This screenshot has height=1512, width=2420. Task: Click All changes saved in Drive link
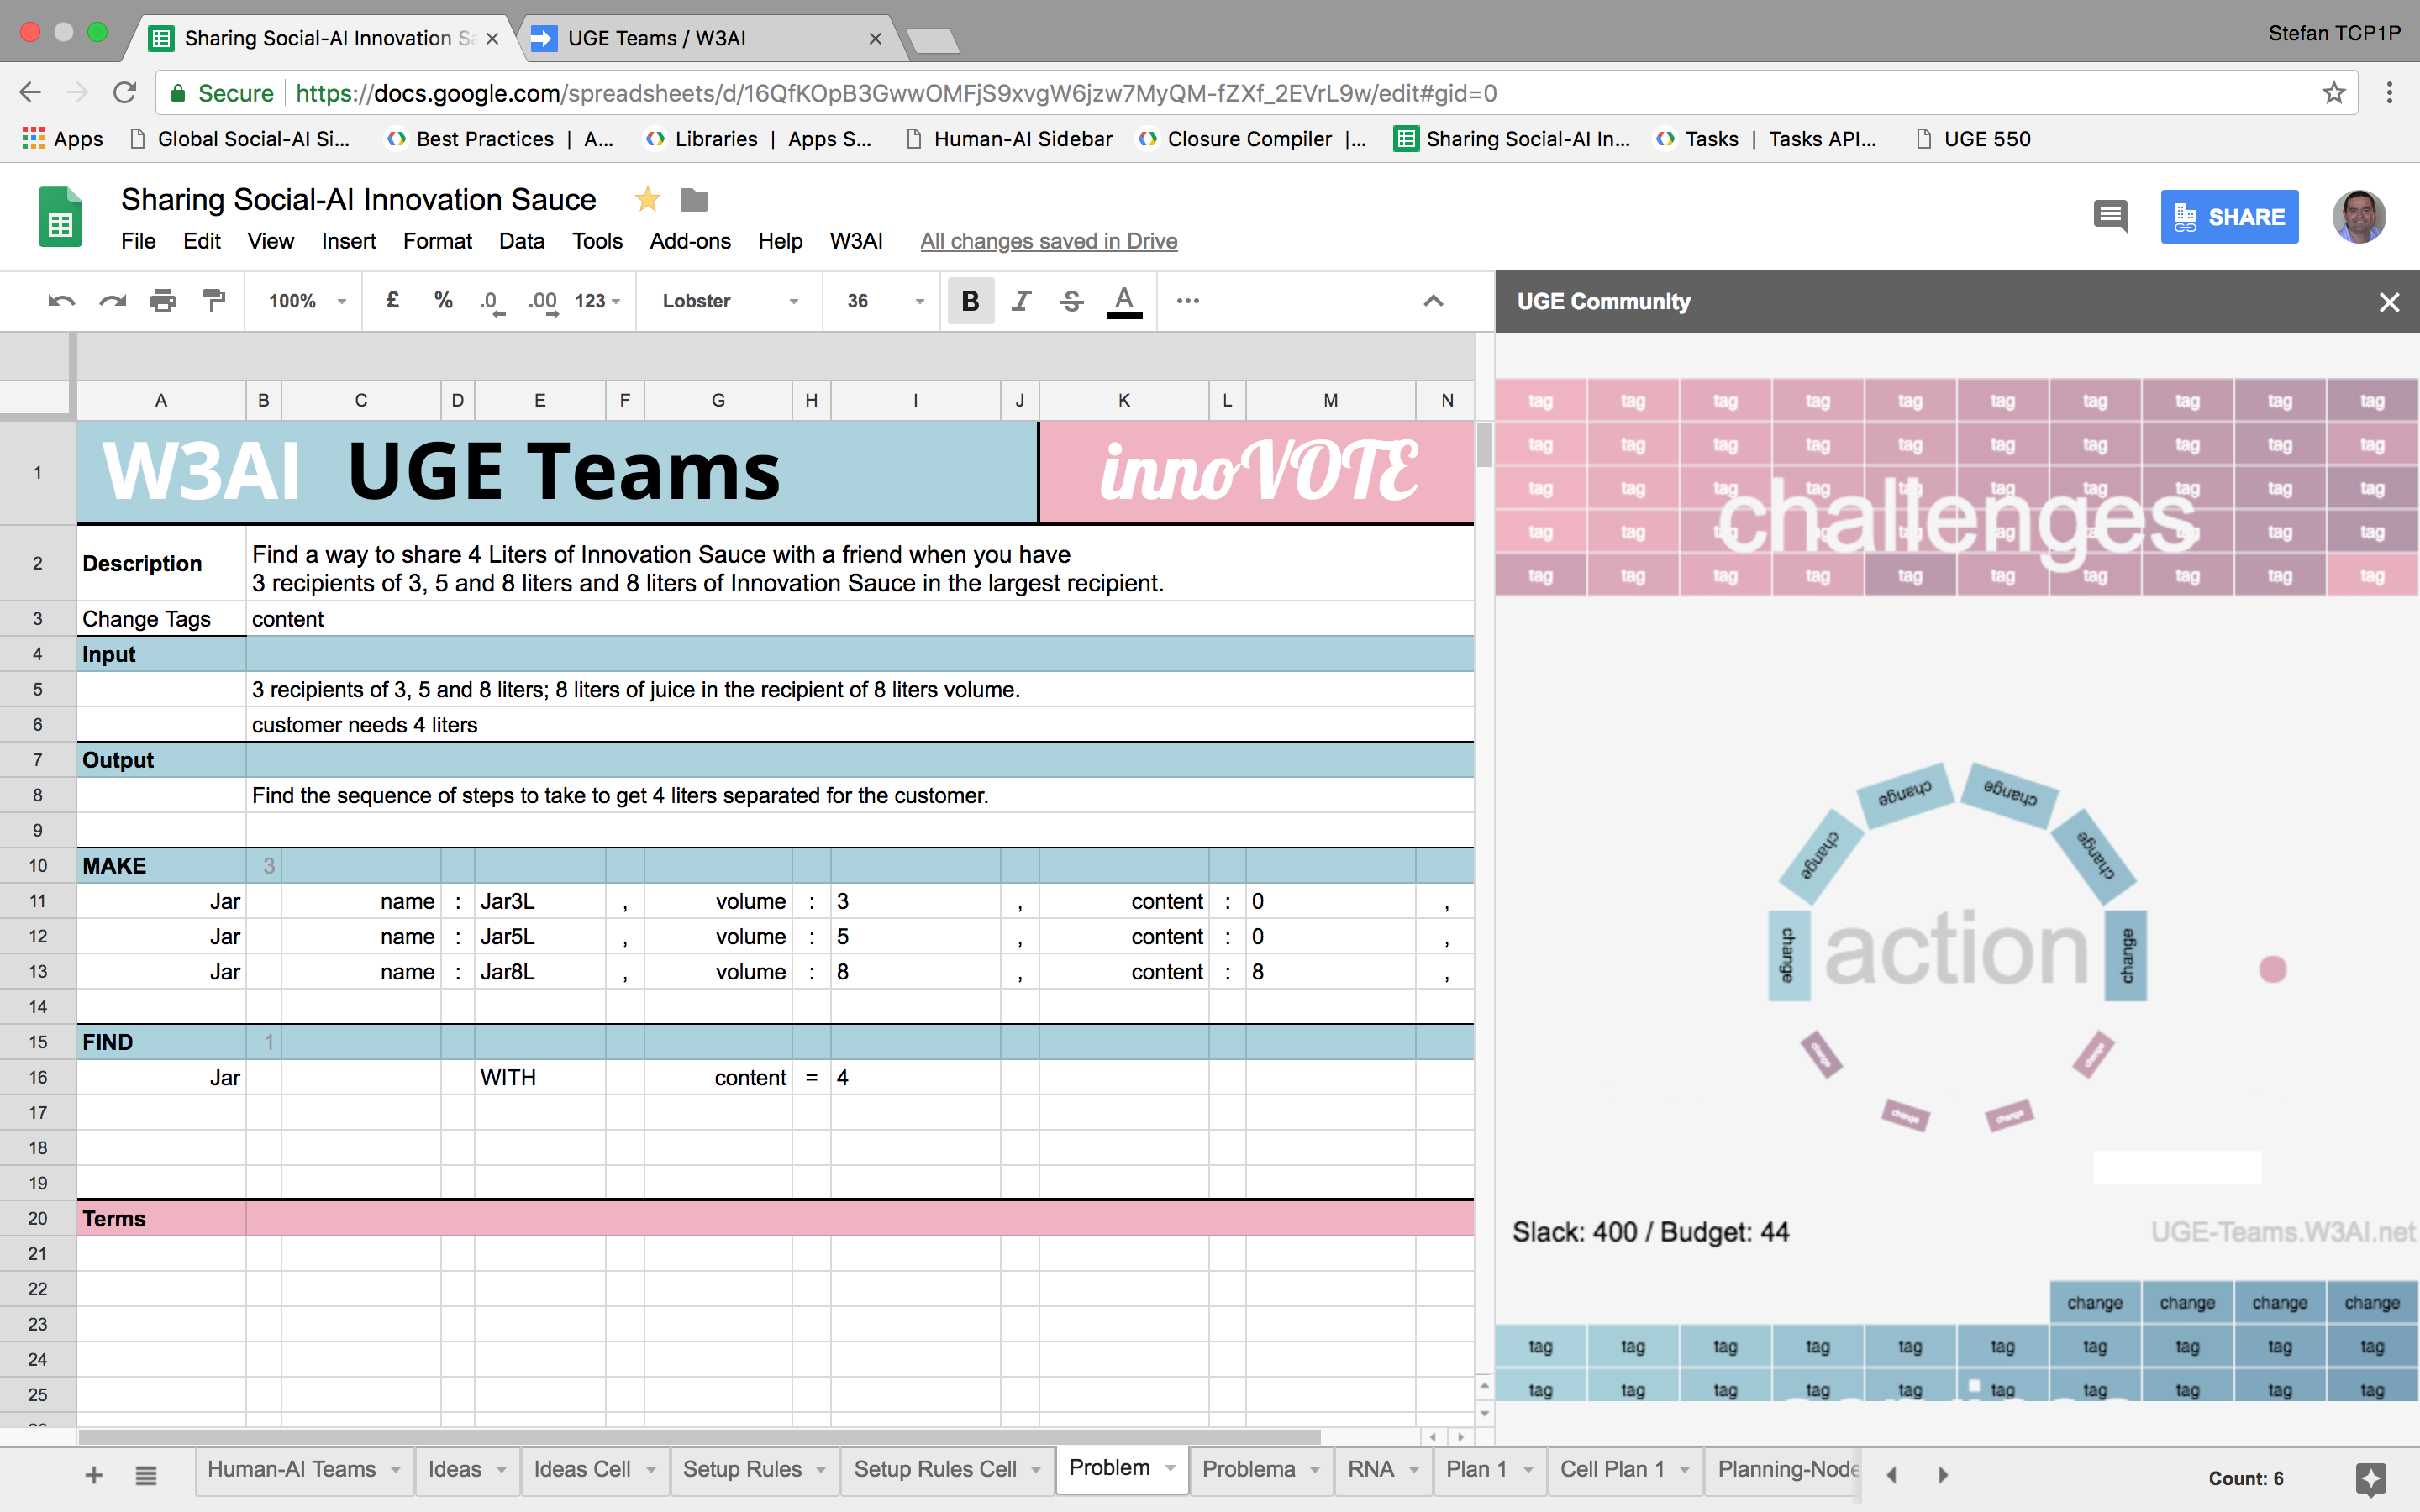(x=1048, y=241)
